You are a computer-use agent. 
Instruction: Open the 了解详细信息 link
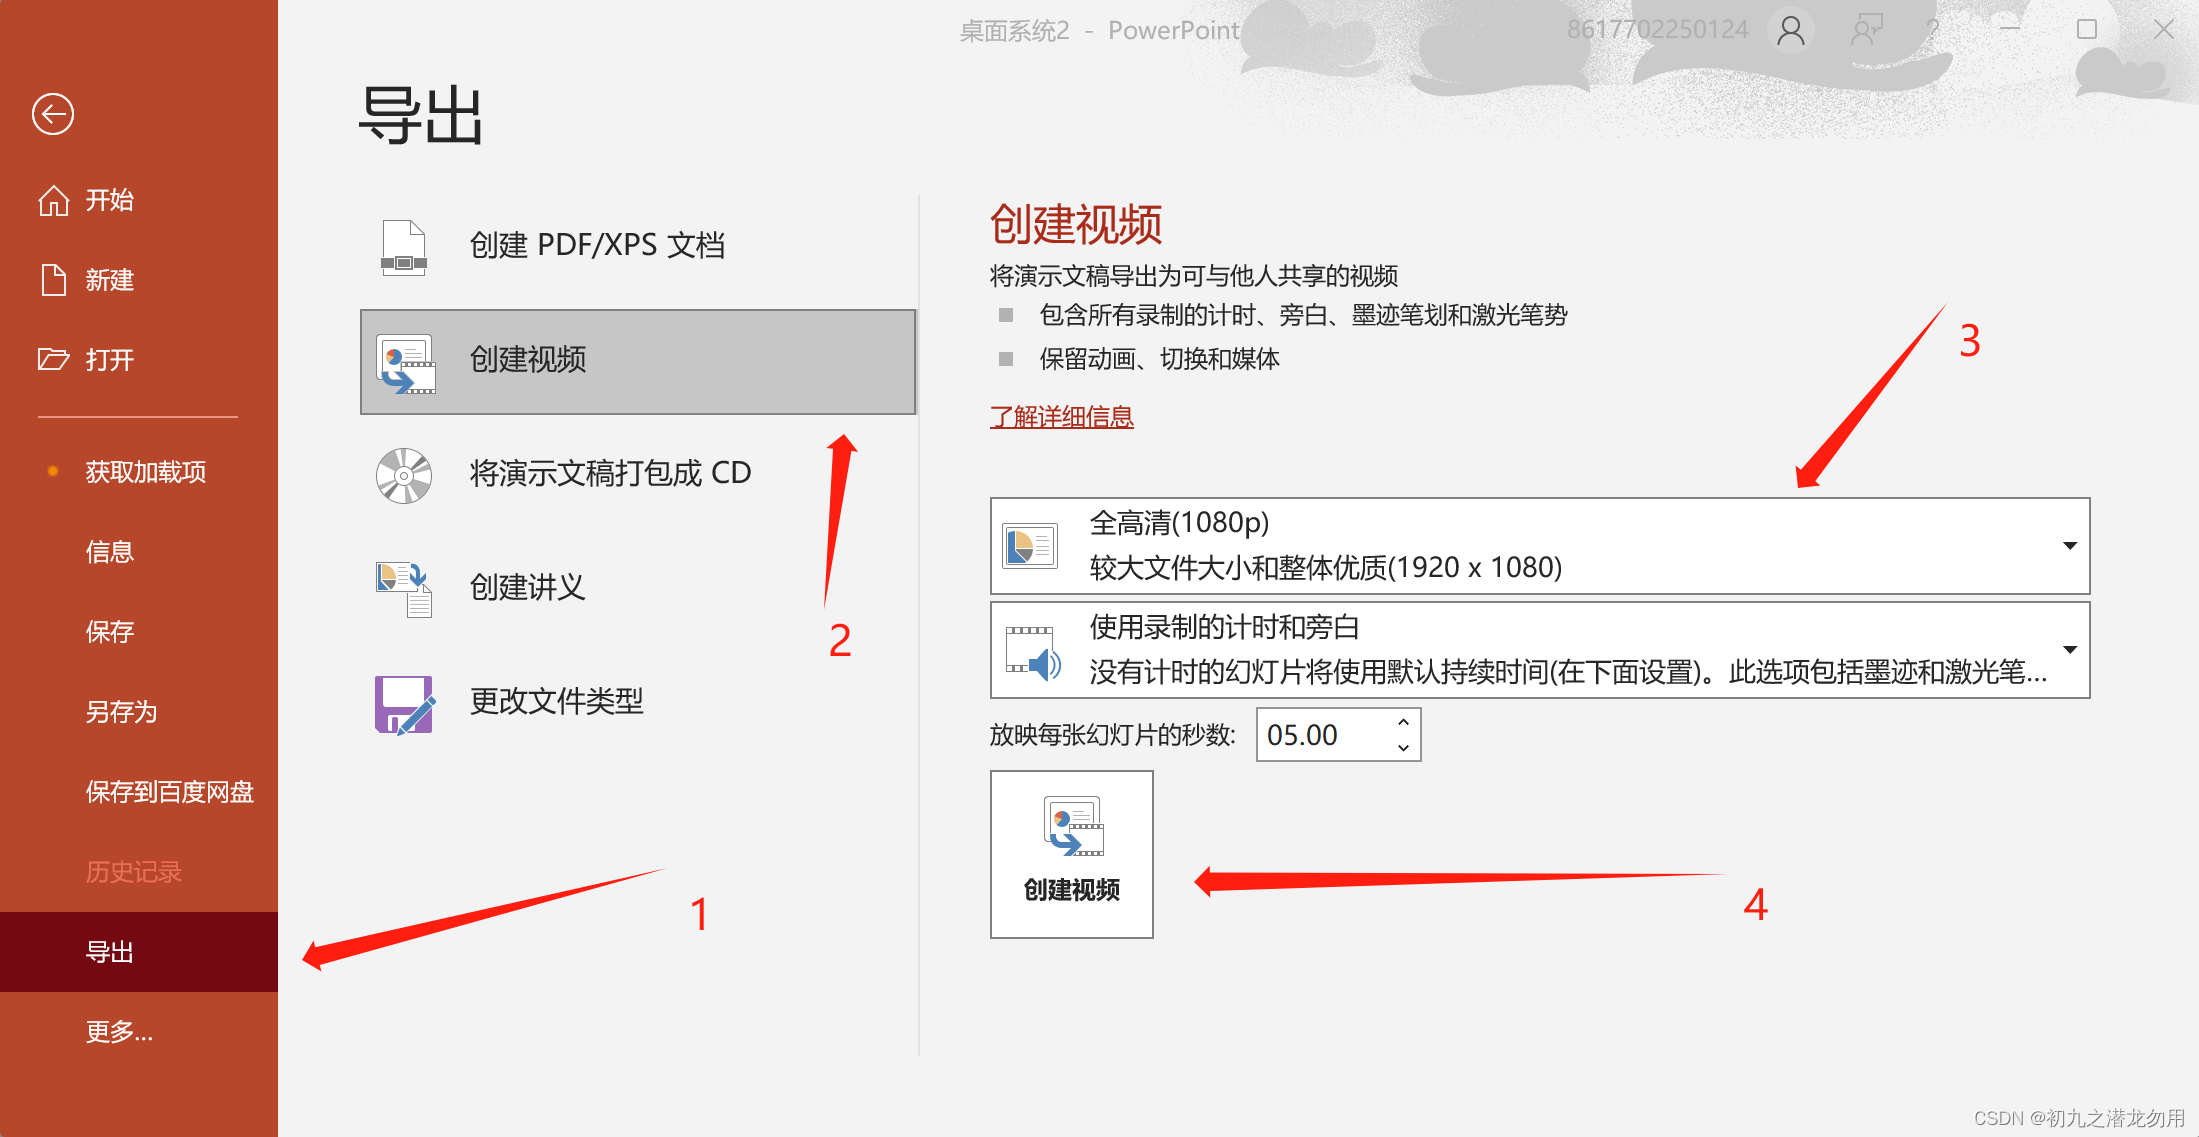tap(1062, 417)
